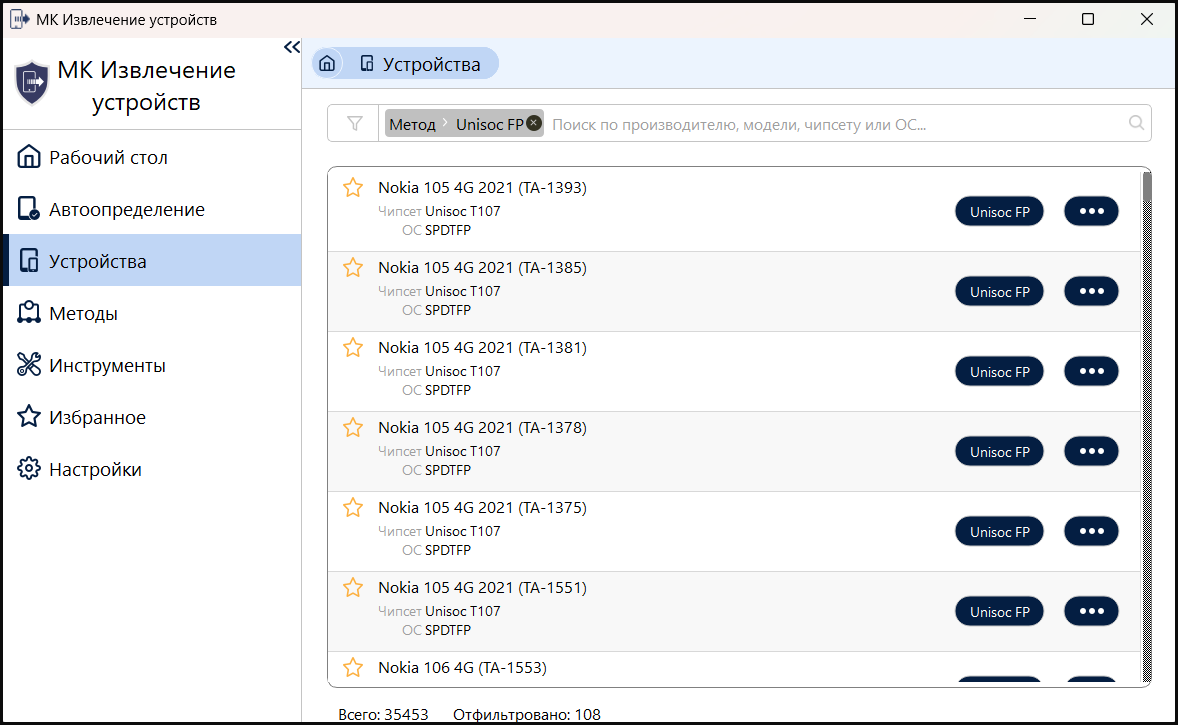The image size is (1178, 725).
Task: Click the app icon in title bar
Action: click(x=20, y=19)
